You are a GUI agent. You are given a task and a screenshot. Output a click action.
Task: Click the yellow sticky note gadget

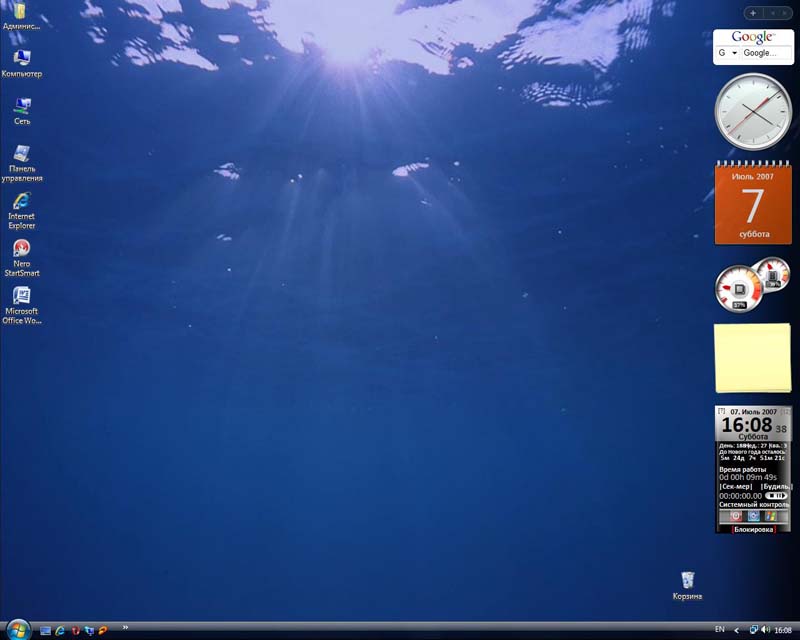click(752, 358)
